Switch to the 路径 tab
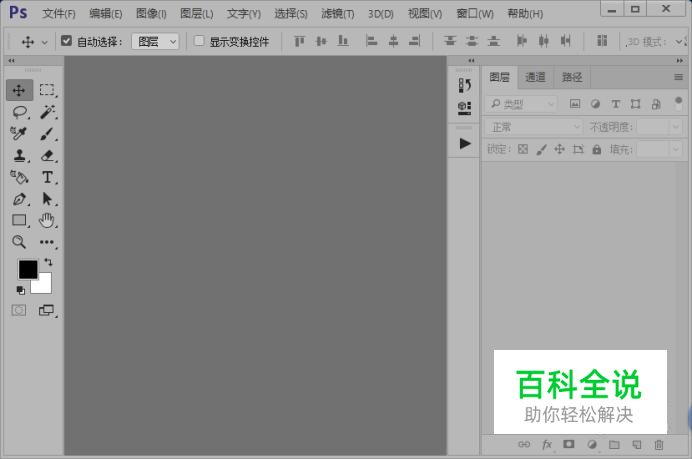The width and height of the screenshot is (692, 459). pyautogui.click(x=572, y=77)
